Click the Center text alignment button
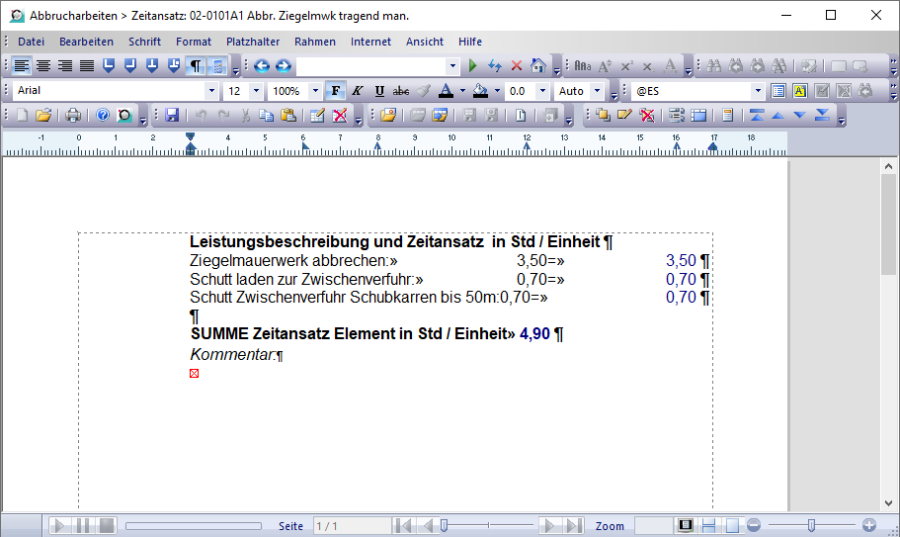Viewport: 900px width, 537px height. pos(43,66)
